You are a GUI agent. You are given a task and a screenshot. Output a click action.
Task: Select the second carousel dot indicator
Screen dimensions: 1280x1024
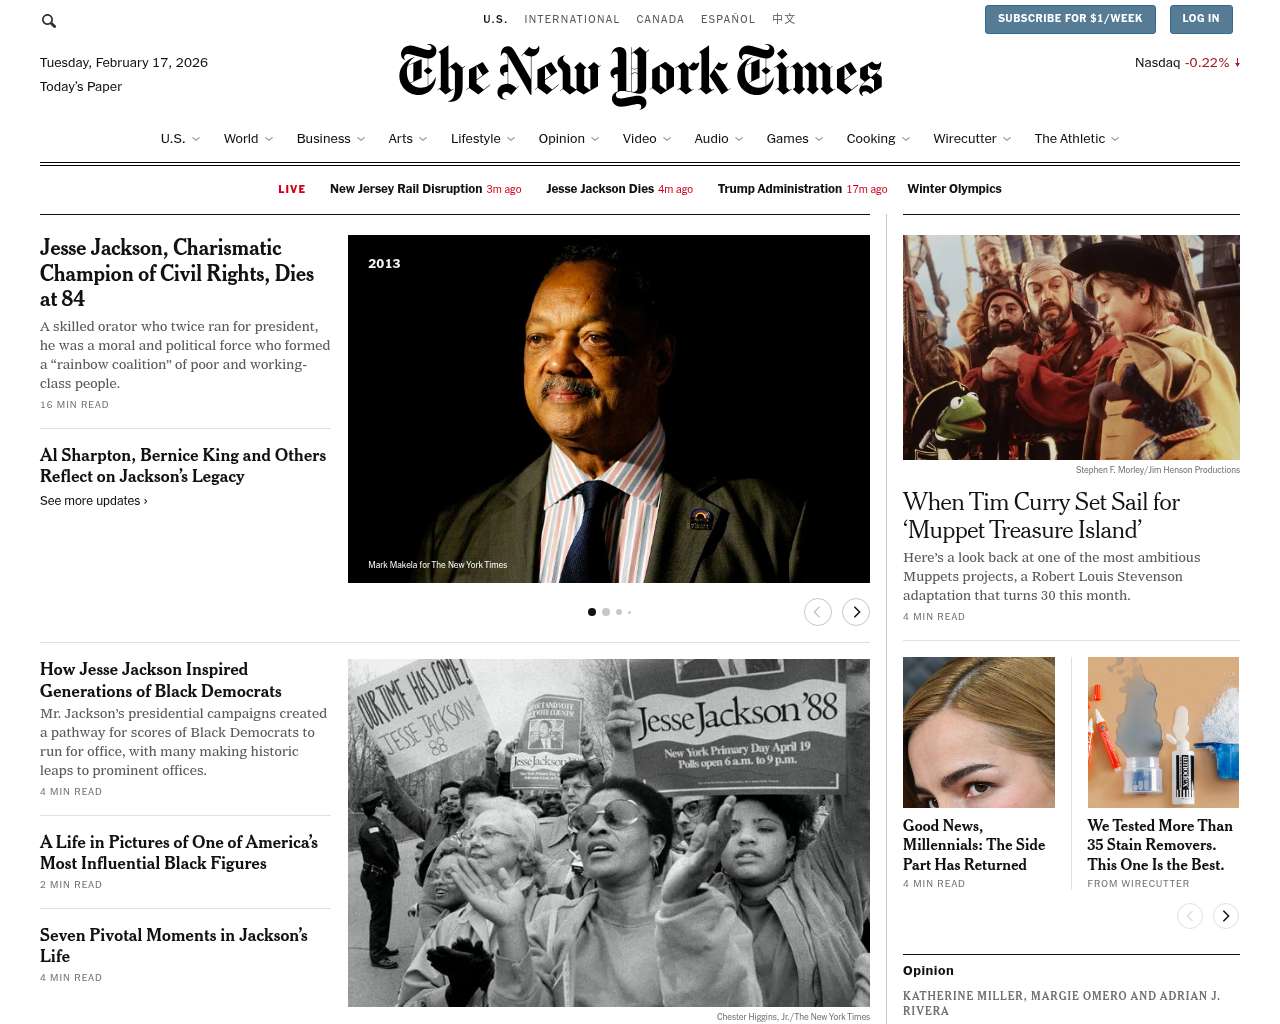tap(606, 612)
